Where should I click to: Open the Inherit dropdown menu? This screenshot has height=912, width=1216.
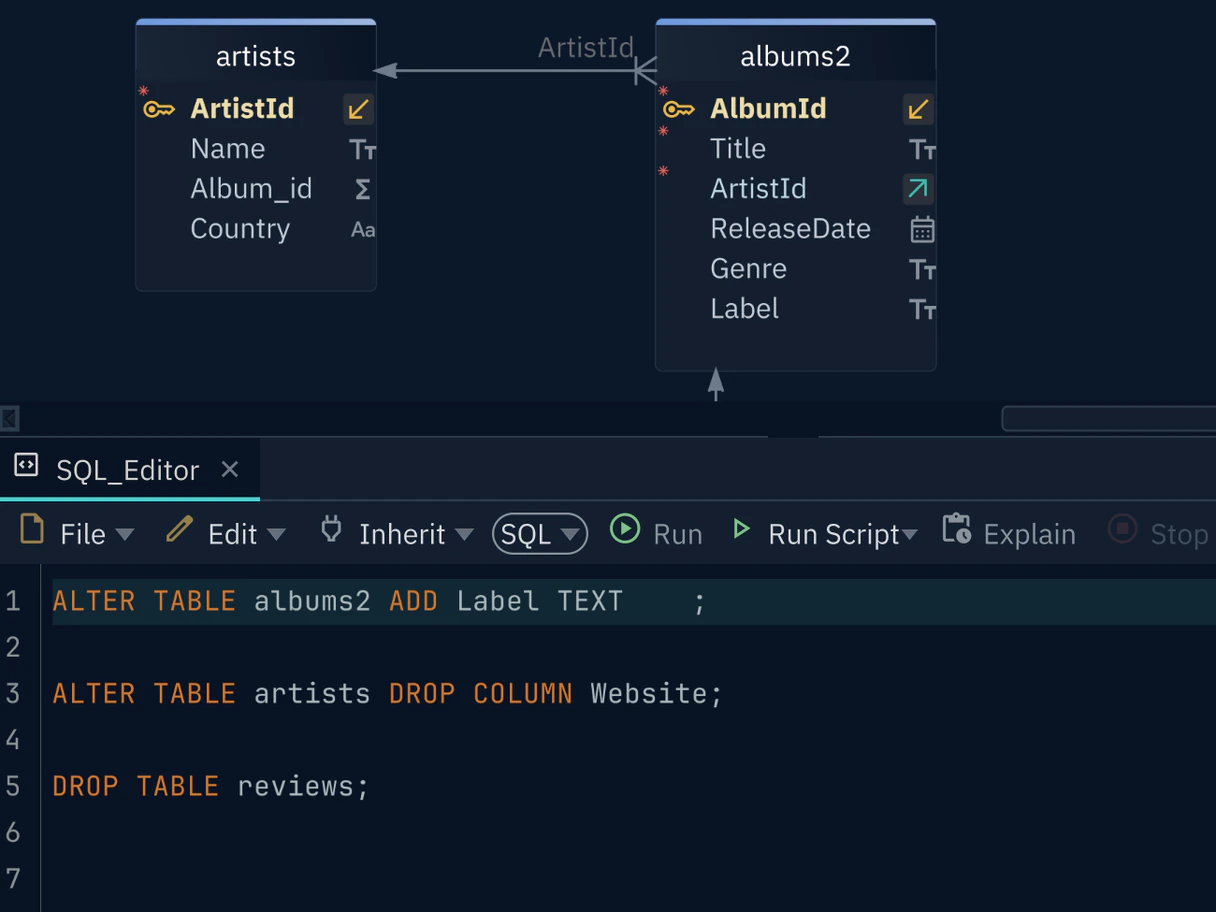click(464, 535)
